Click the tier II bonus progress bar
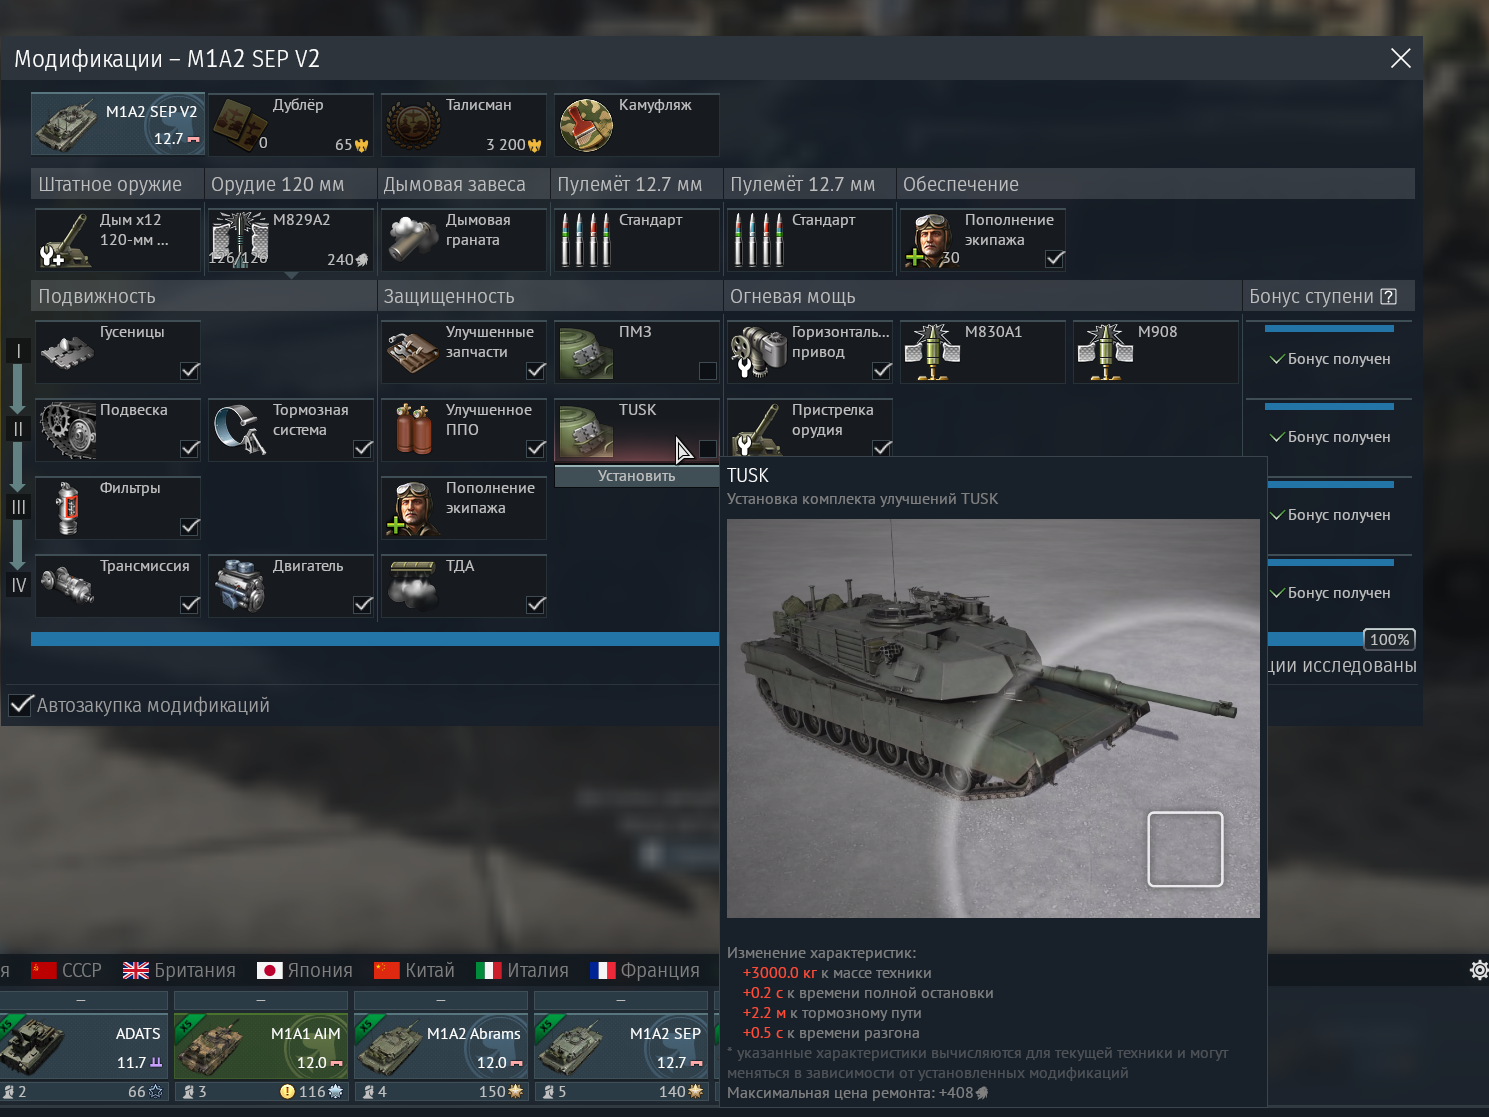Viewport: 1489px width, 1117px height. (1329, 406)
